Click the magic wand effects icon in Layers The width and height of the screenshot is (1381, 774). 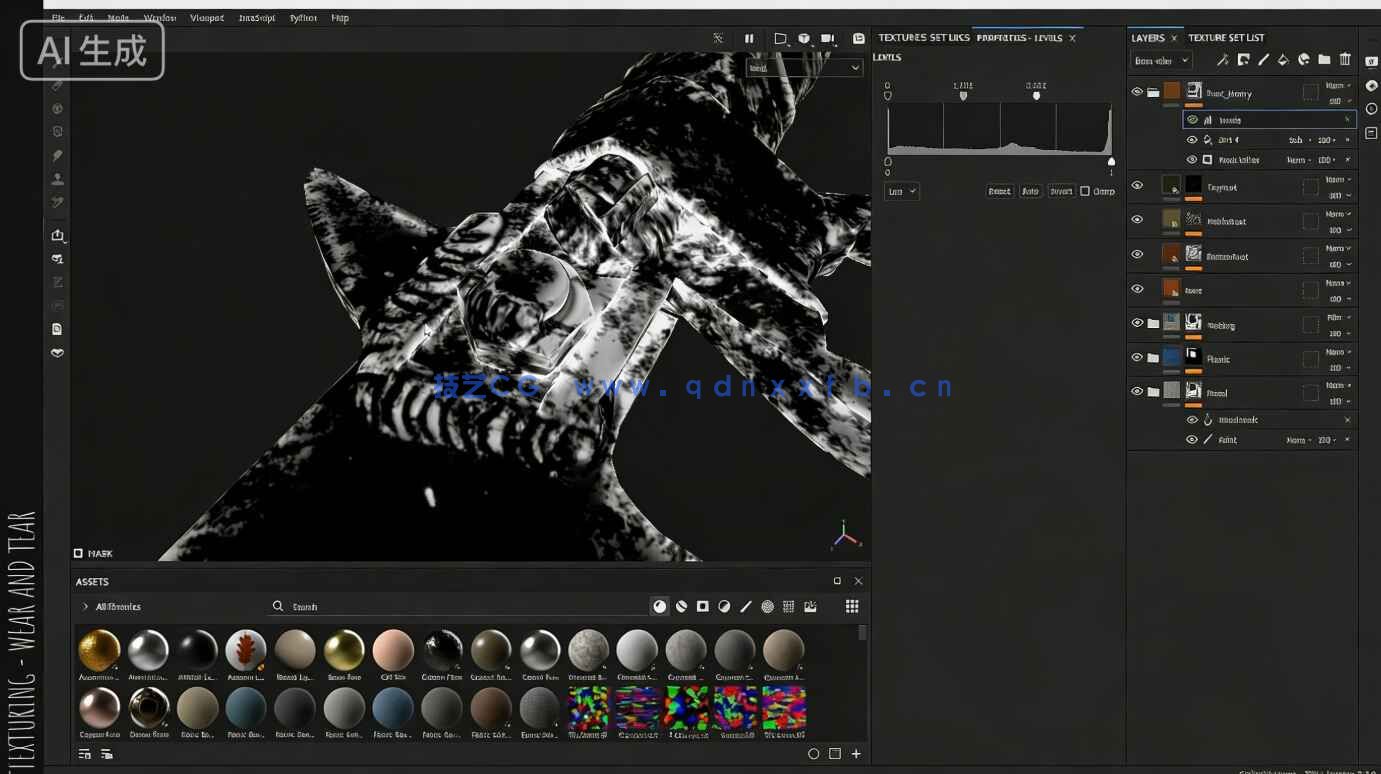pos(1222,60)
